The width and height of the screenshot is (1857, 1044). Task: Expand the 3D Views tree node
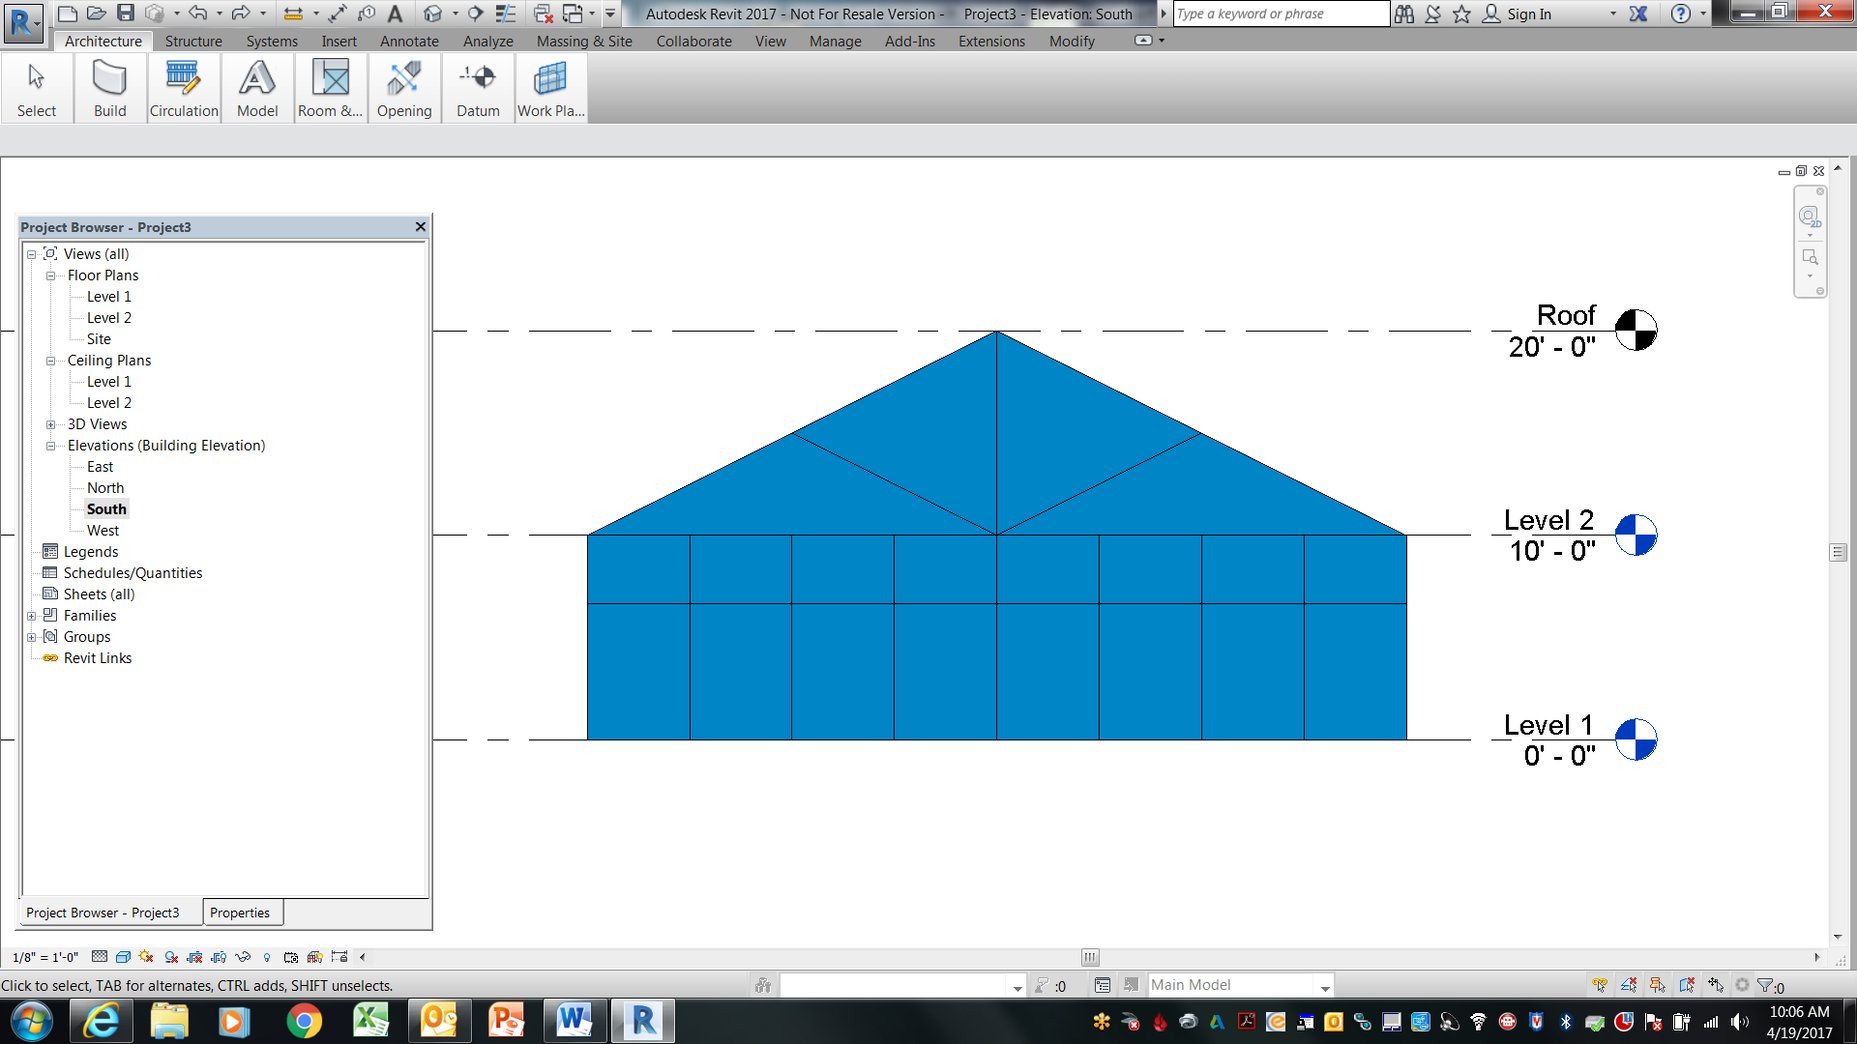click(51, 424)
